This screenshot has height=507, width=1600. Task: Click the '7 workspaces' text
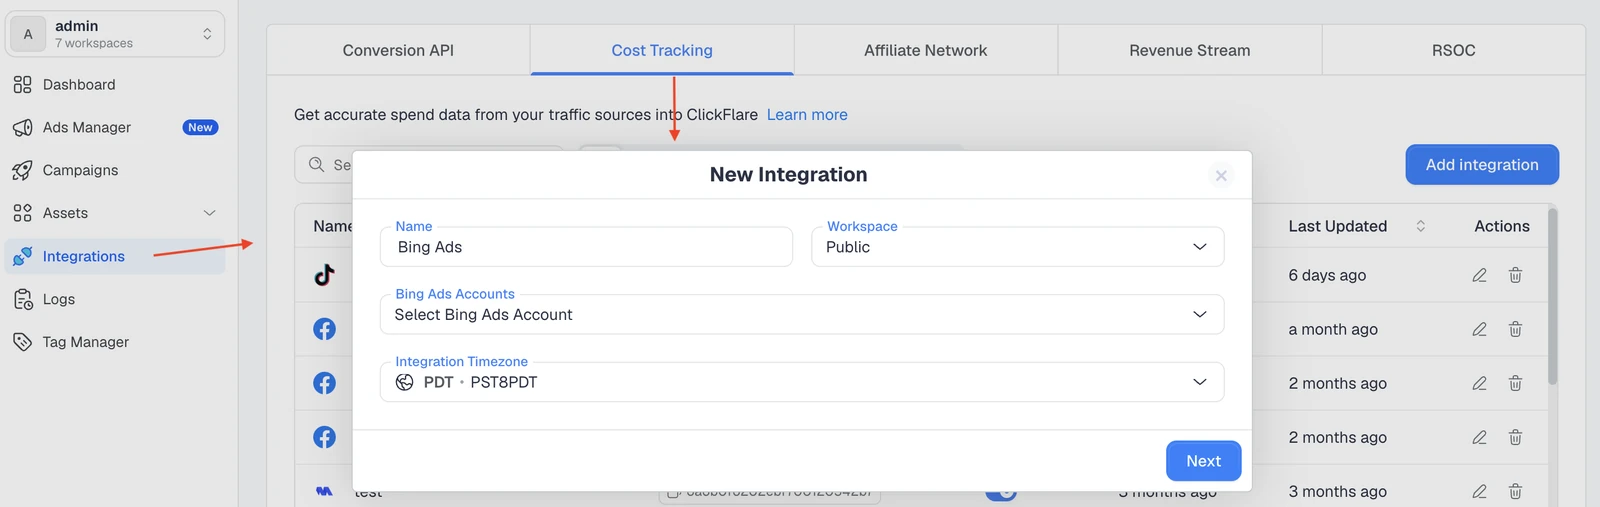pyautogui.click(x=94, y=43)
